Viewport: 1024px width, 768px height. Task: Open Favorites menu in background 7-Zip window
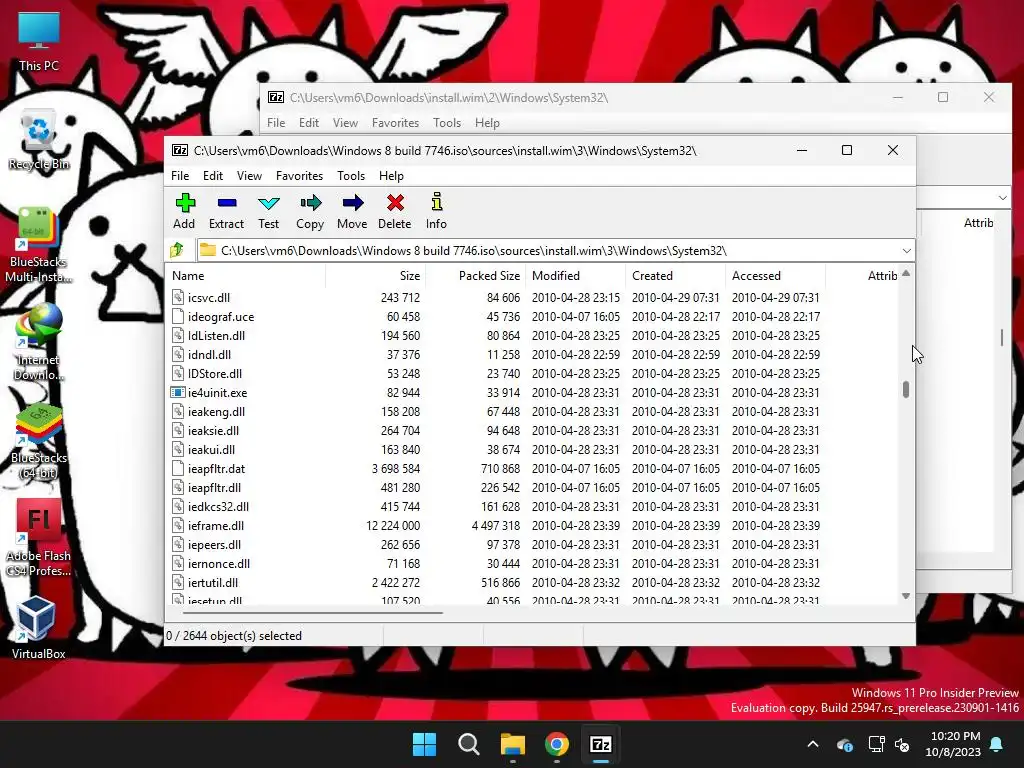coord(395,123)
